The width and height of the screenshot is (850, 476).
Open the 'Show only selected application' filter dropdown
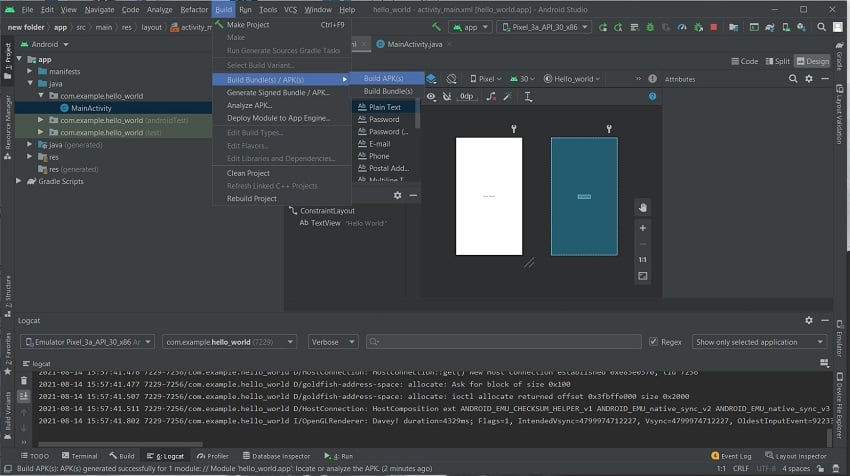[760, 342]
